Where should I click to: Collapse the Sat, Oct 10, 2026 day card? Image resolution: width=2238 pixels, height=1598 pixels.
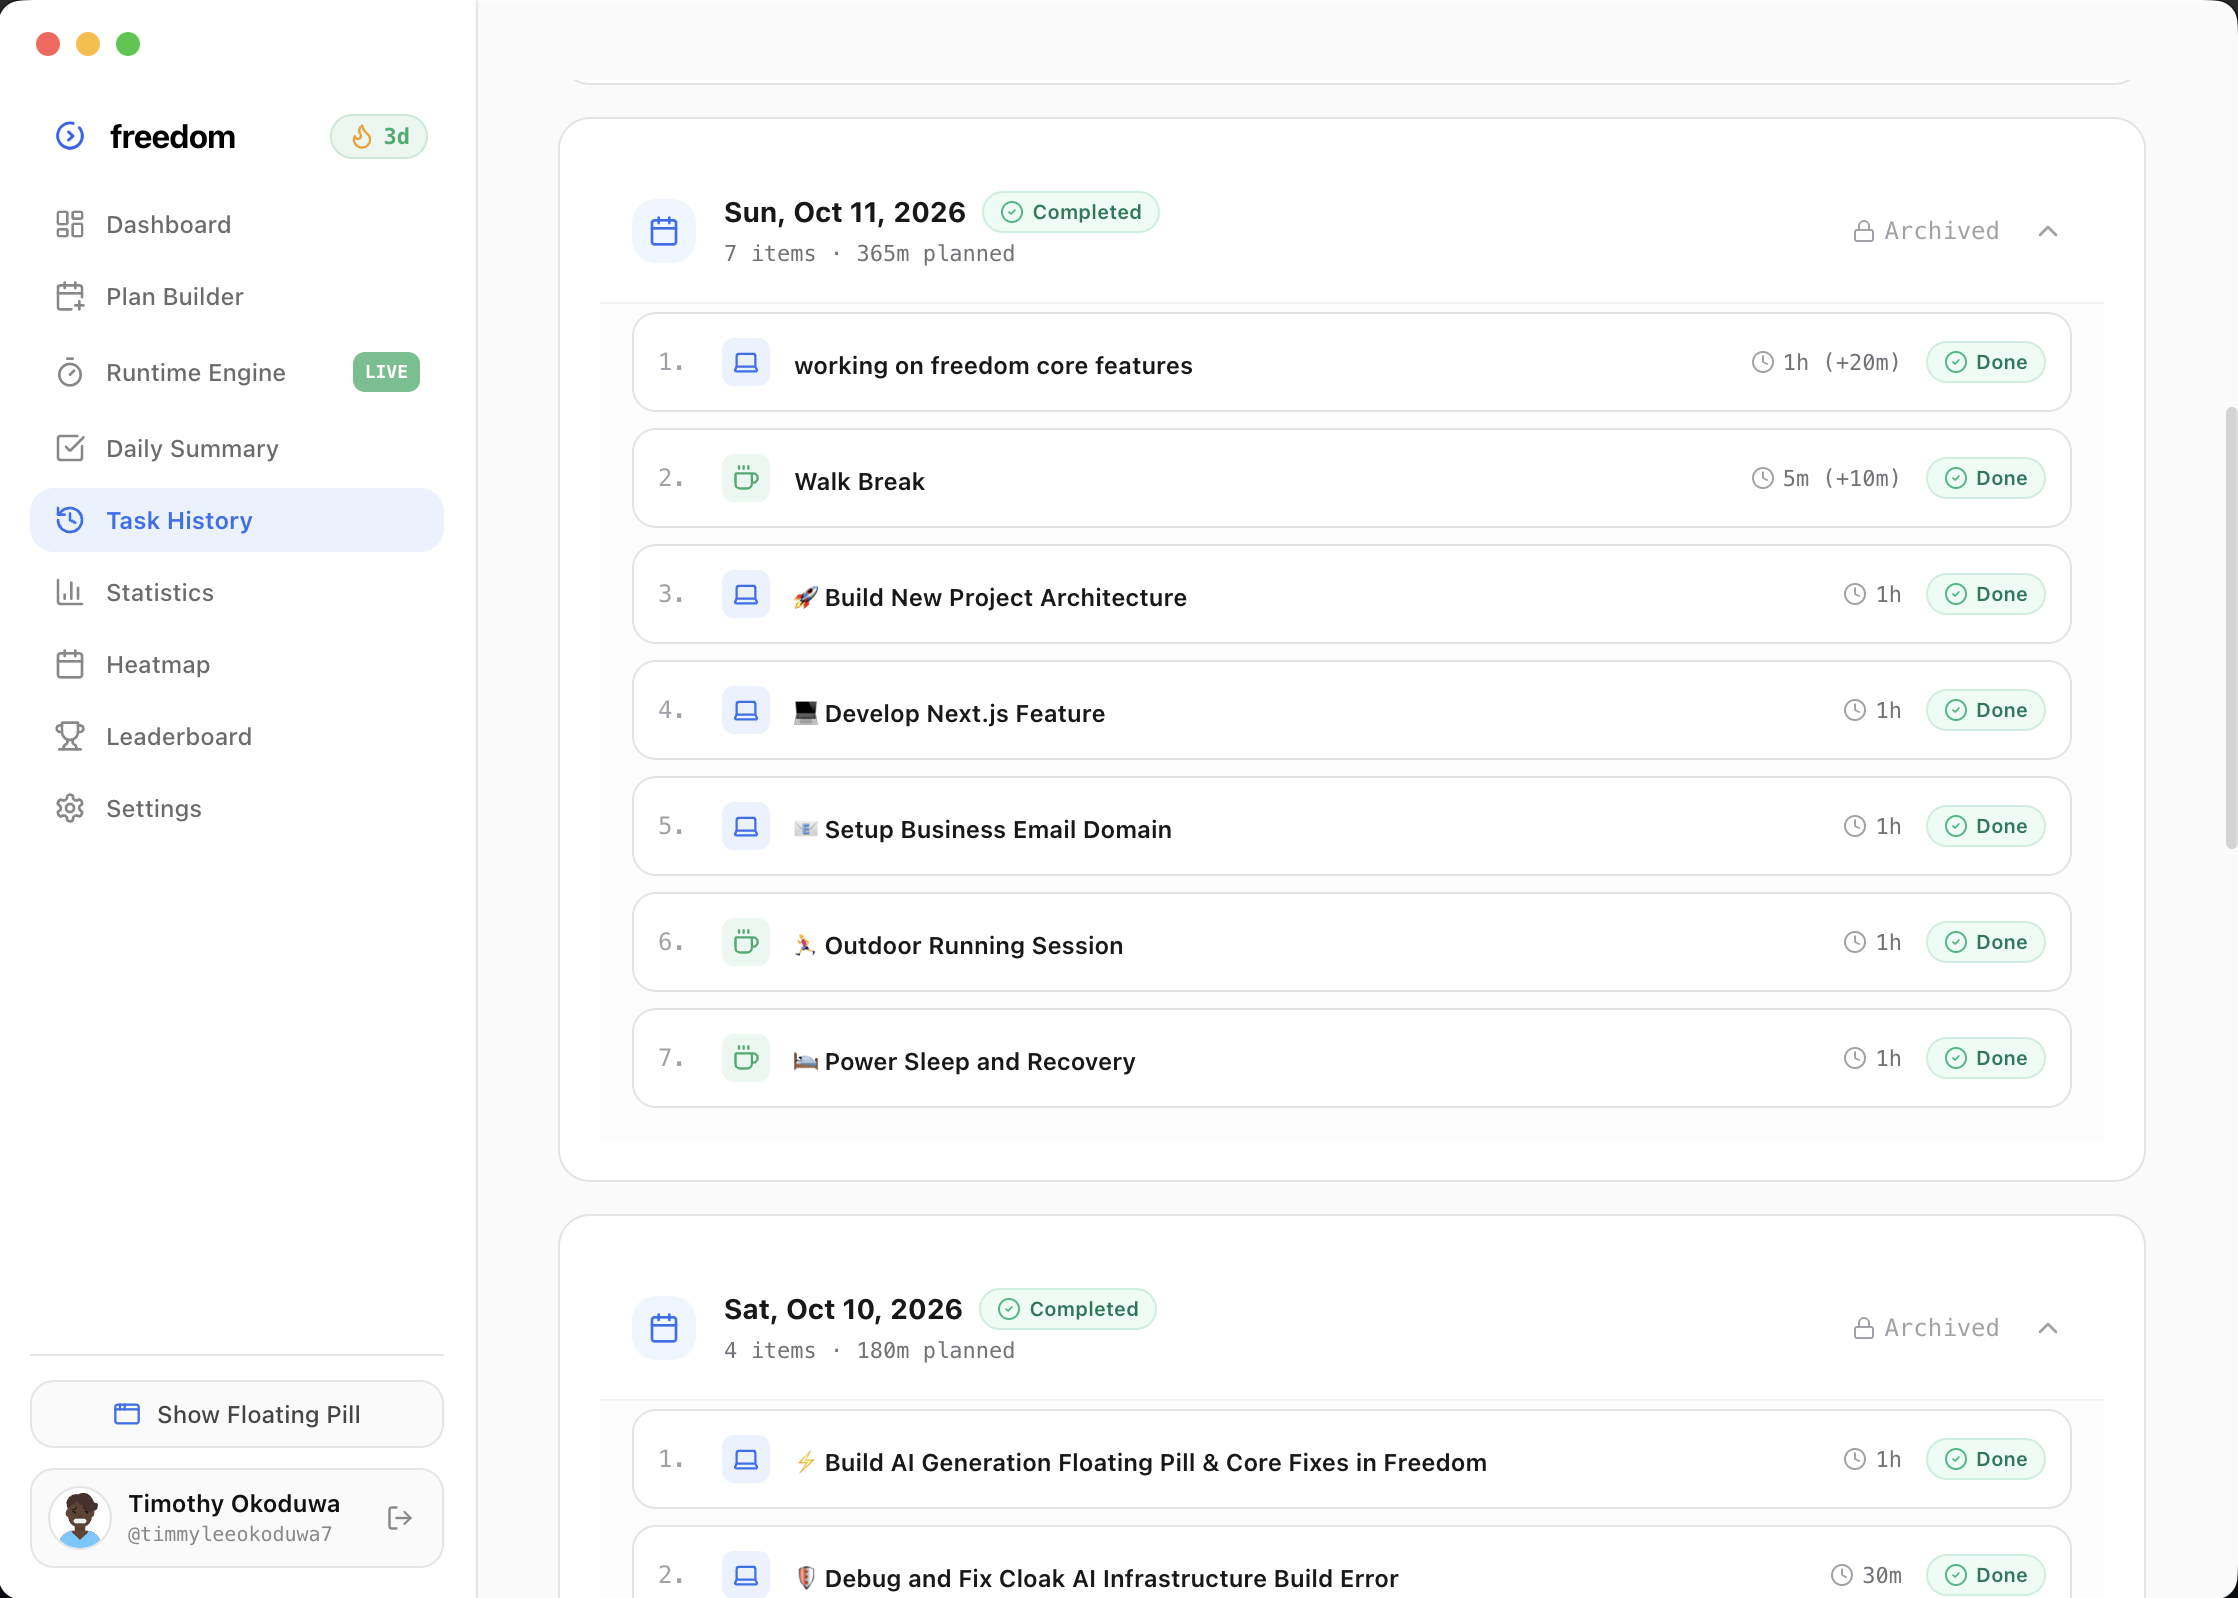[x=2048, y=1328]
